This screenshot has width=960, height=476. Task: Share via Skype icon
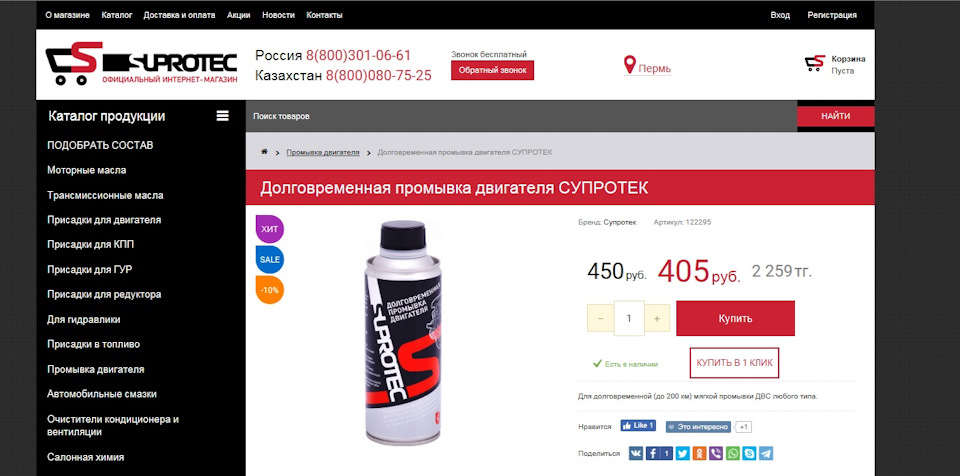point(749,453)
